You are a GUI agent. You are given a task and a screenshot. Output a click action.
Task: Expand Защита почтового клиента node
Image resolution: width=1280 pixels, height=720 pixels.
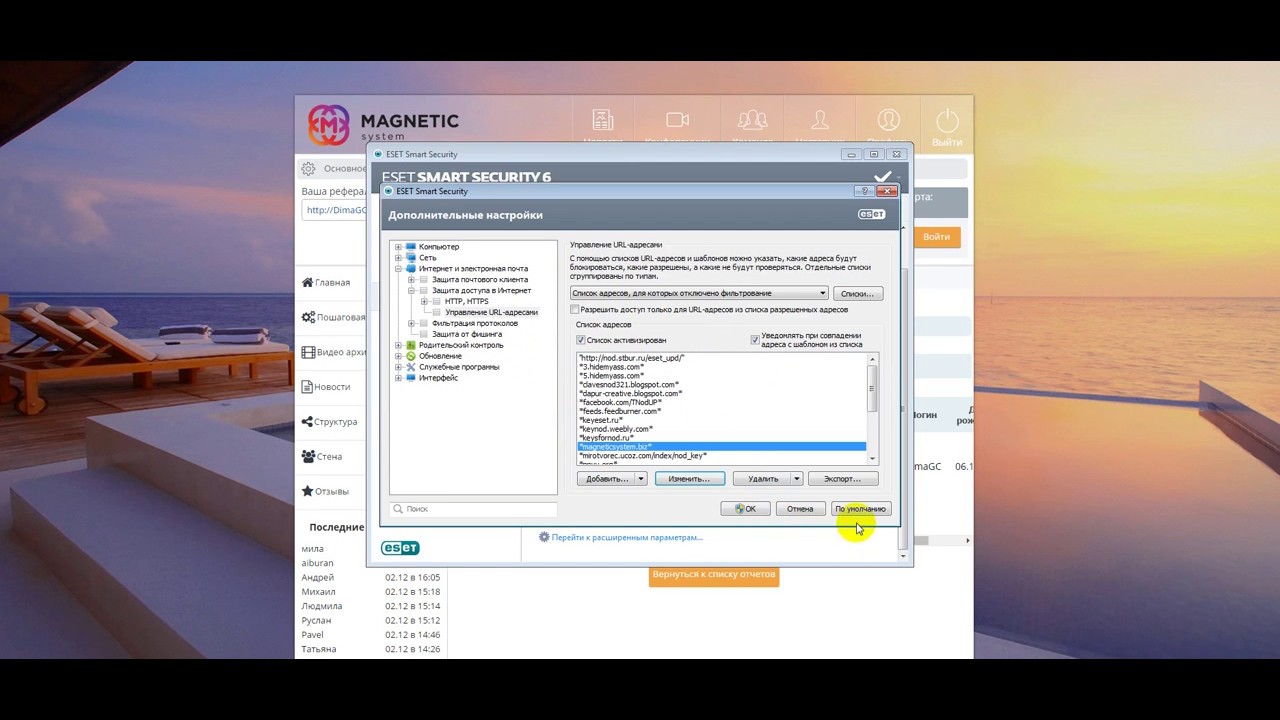pyautogui.click(x=411, y=280)
